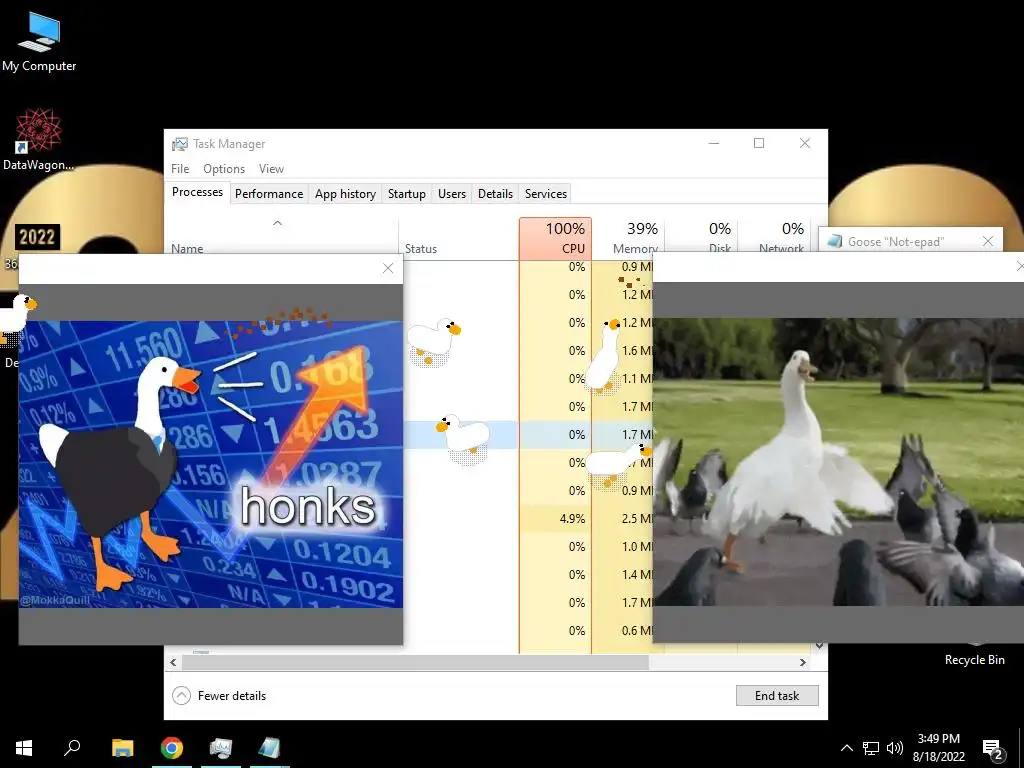
Task: Open the View menu in Task Manager
Action: pos(271,168)
